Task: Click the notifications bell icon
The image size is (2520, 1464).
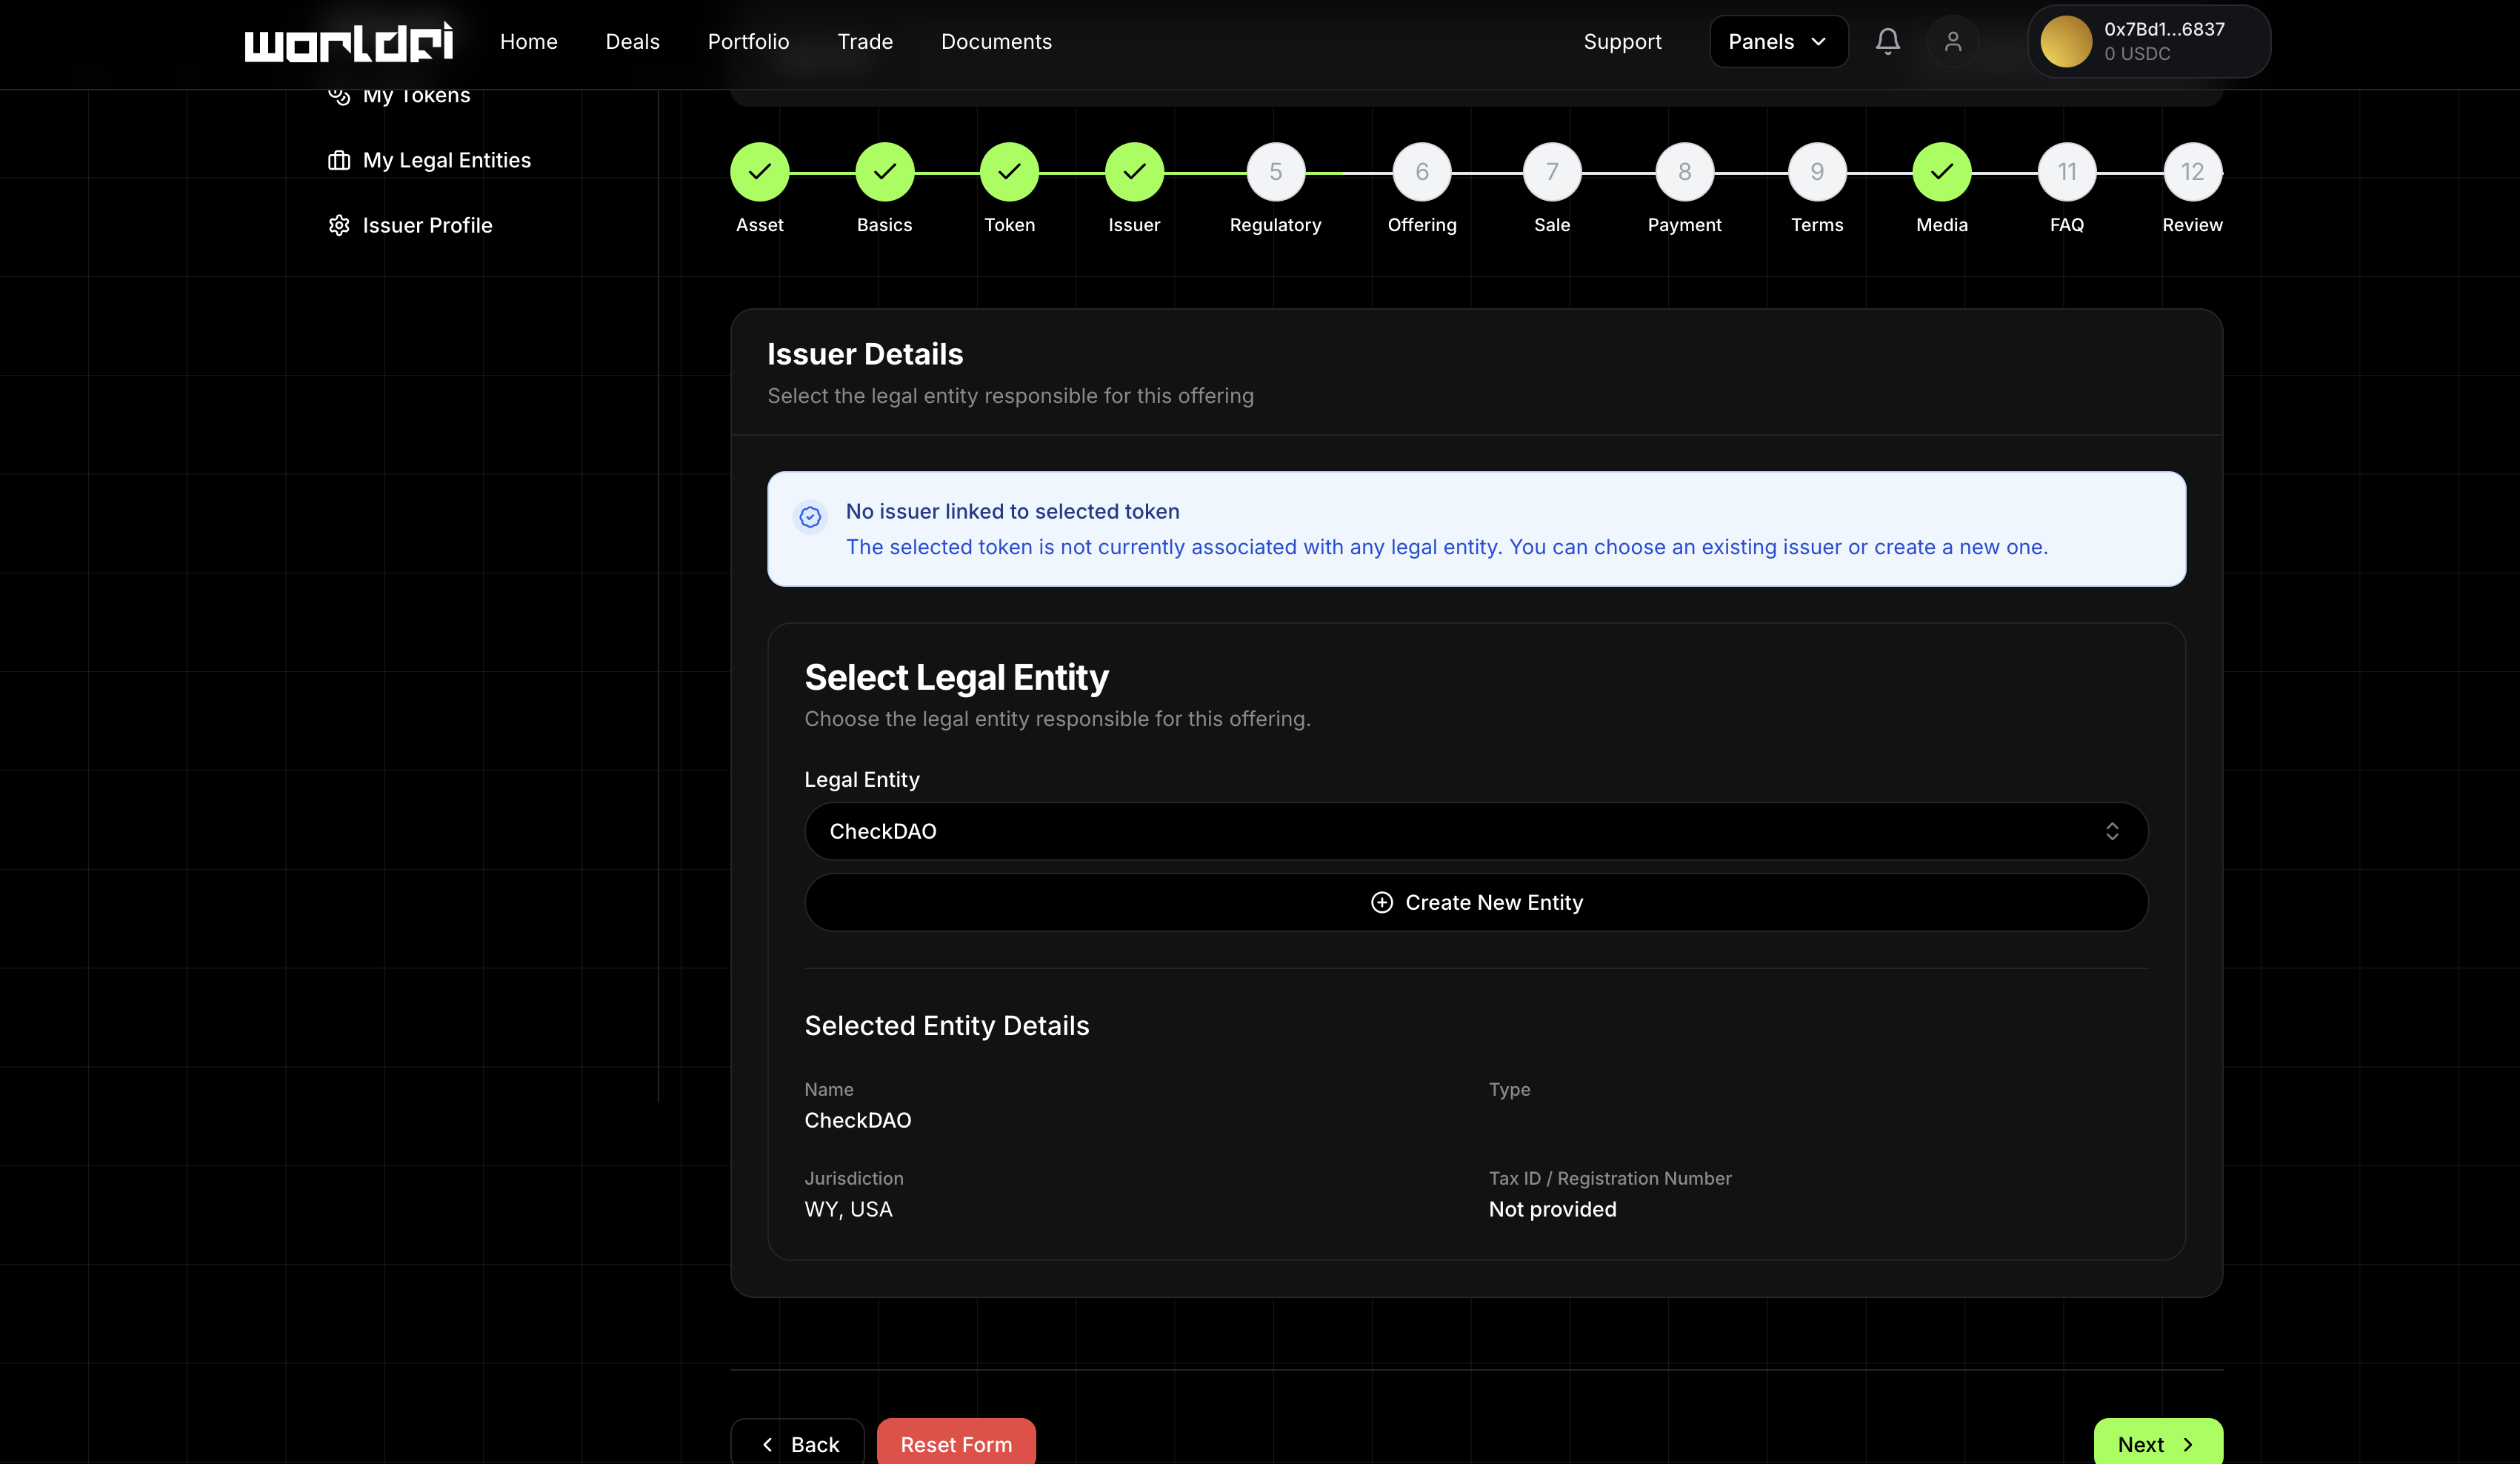Action: 1887,41
